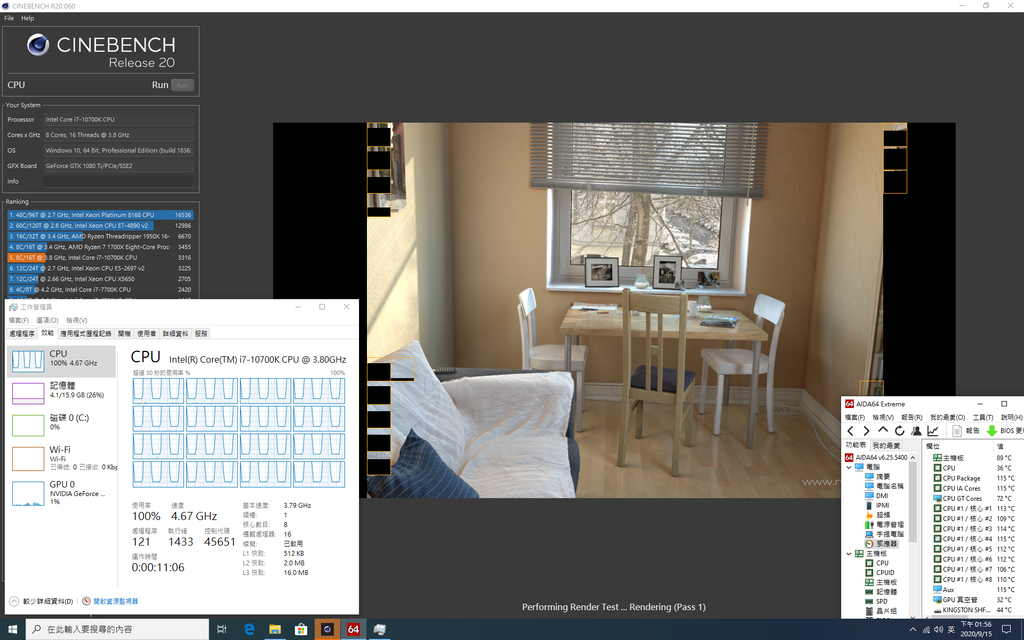Select Xeon Platinum 8168 ranking row
Screen dimensions: 1024x640
point(100,215)
